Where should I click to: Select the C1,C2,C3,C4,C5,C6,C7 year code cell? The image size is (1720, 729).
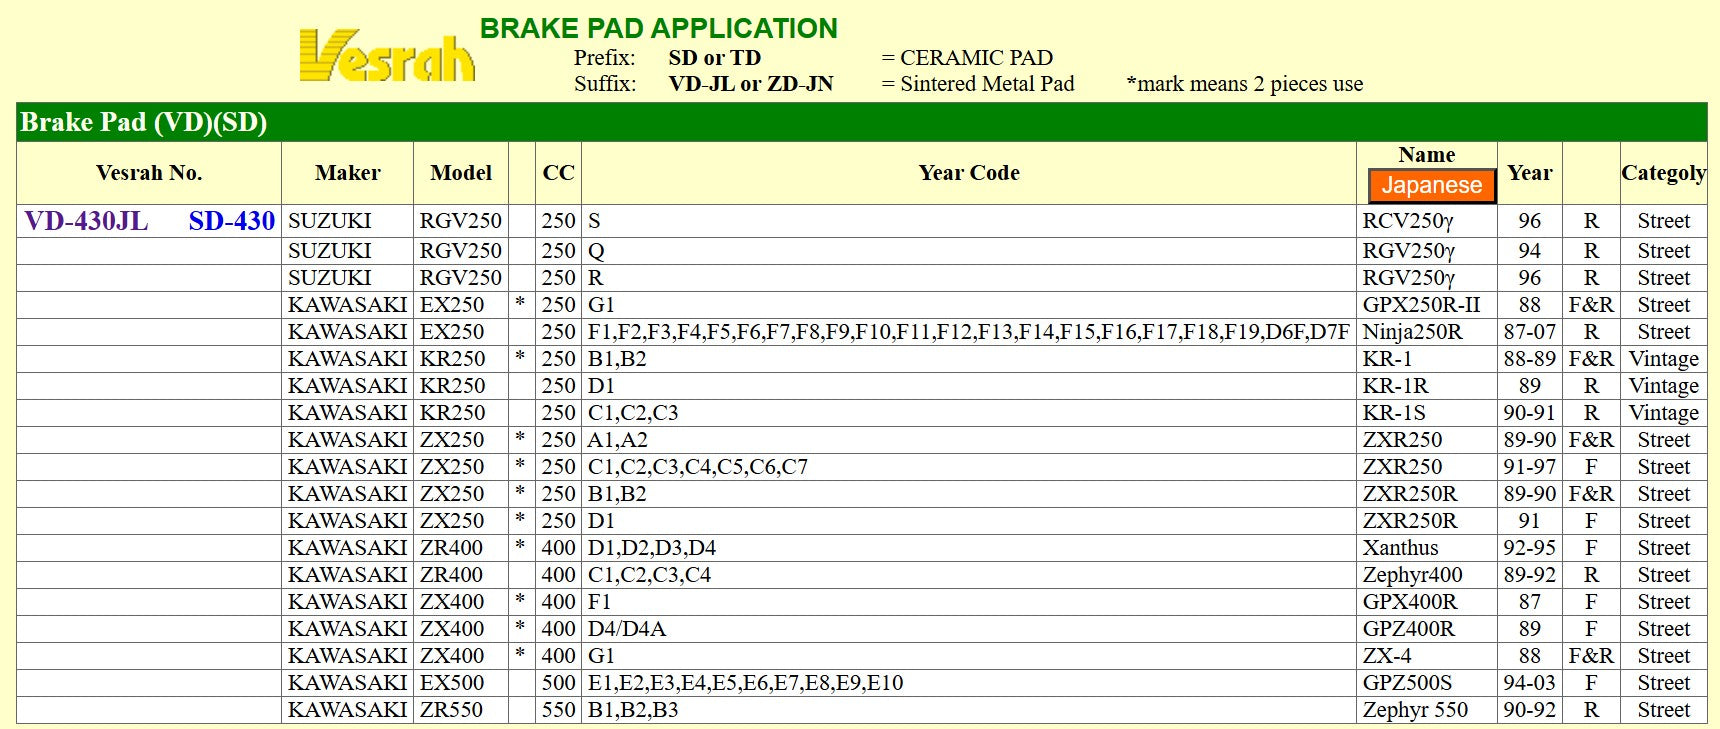point(697,467)
